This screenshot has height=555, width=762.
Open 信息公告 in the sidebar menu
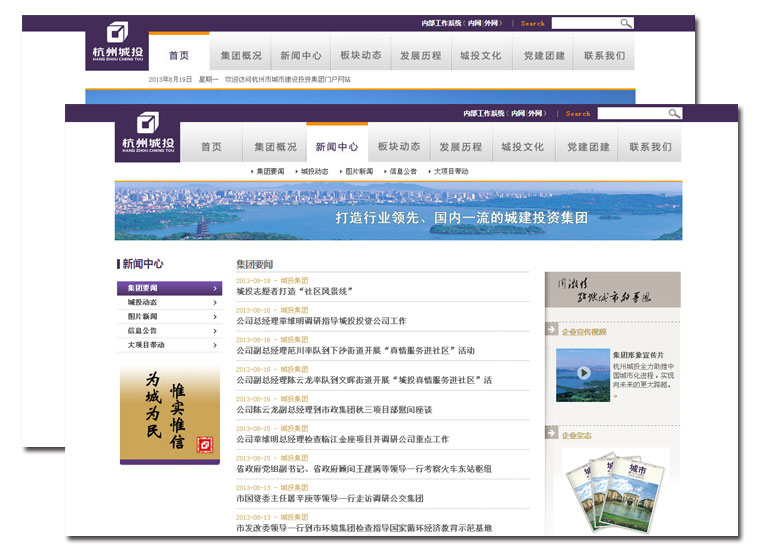143,330
